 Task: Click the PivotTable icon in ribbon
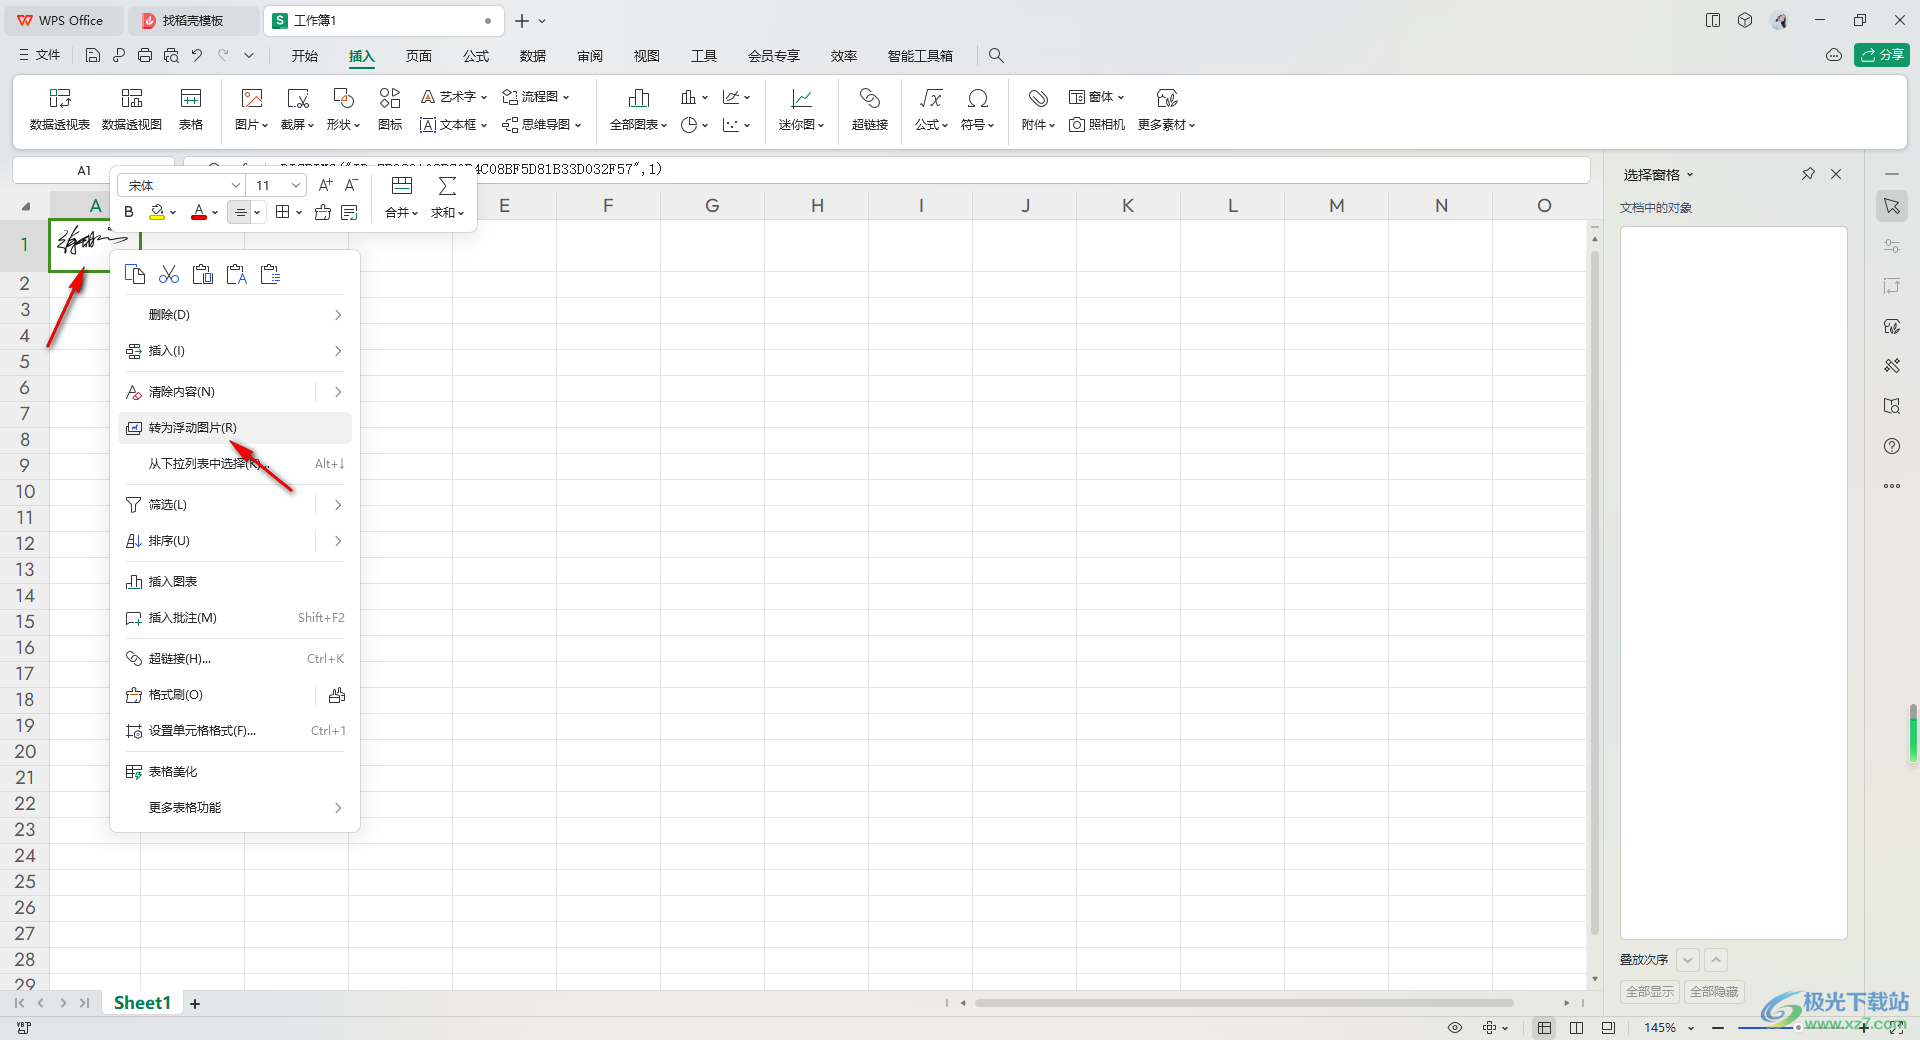pyautogui.click(x=60, y=109)
